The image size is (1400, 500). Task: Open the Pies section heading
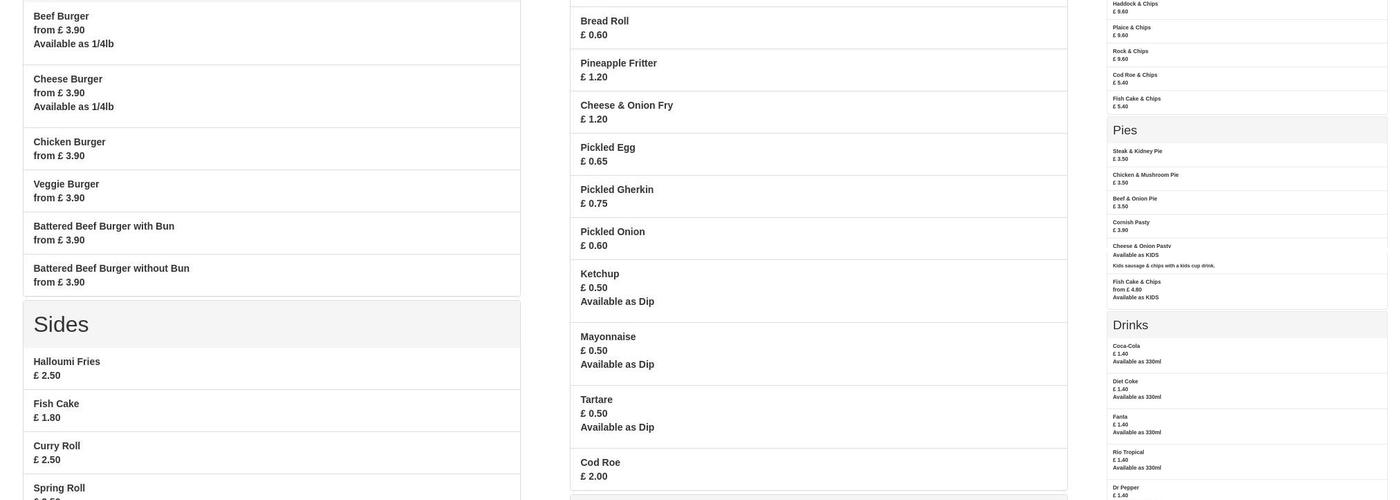pos(1125,130)
